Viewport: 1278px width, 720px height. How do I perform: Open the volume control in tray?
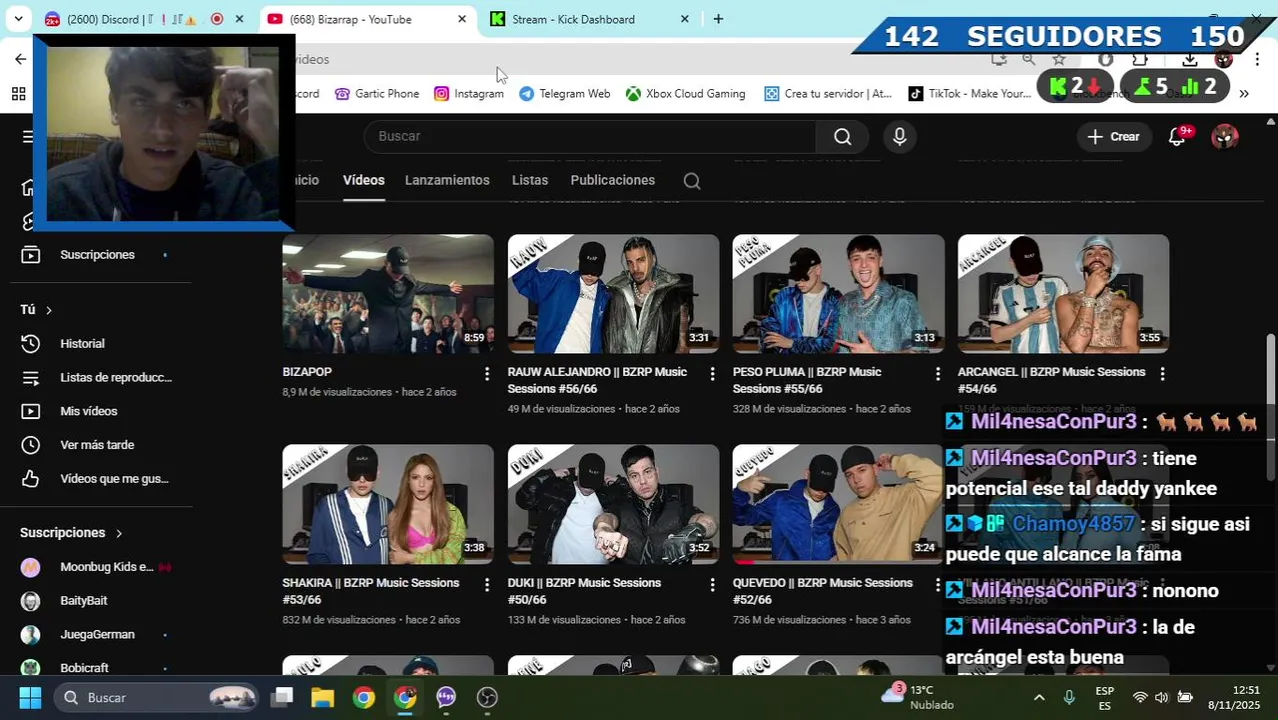1161,697
